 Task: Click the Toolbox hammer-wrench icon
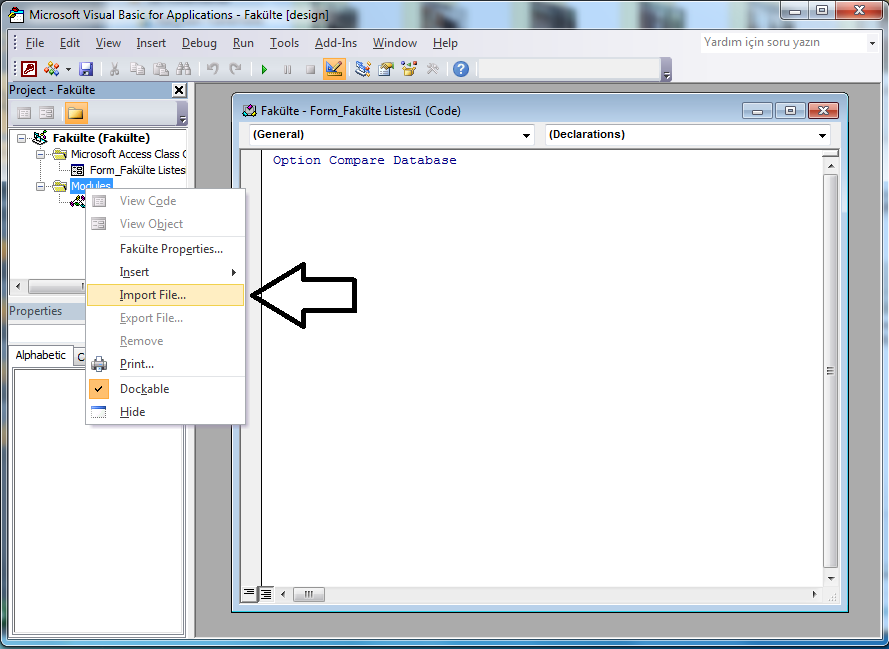(x=433, y=69)
